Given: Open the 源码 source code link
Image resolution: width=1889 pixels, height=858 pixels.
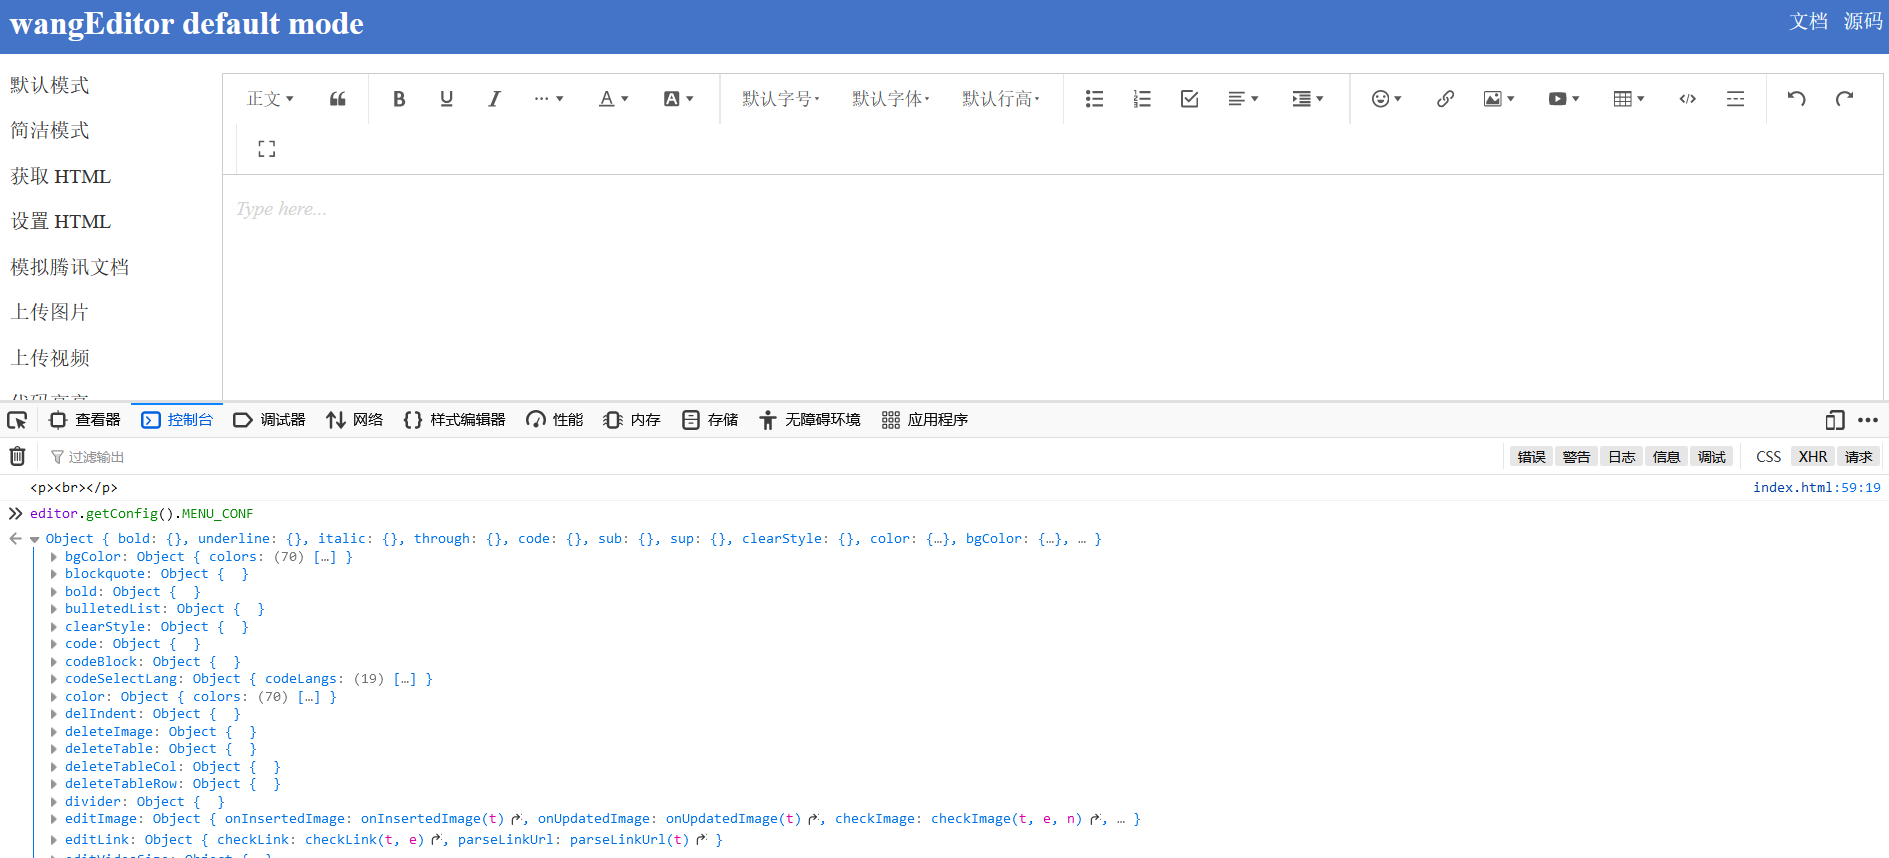Looking at the screenshot, I should click(x=1863, y=22).
